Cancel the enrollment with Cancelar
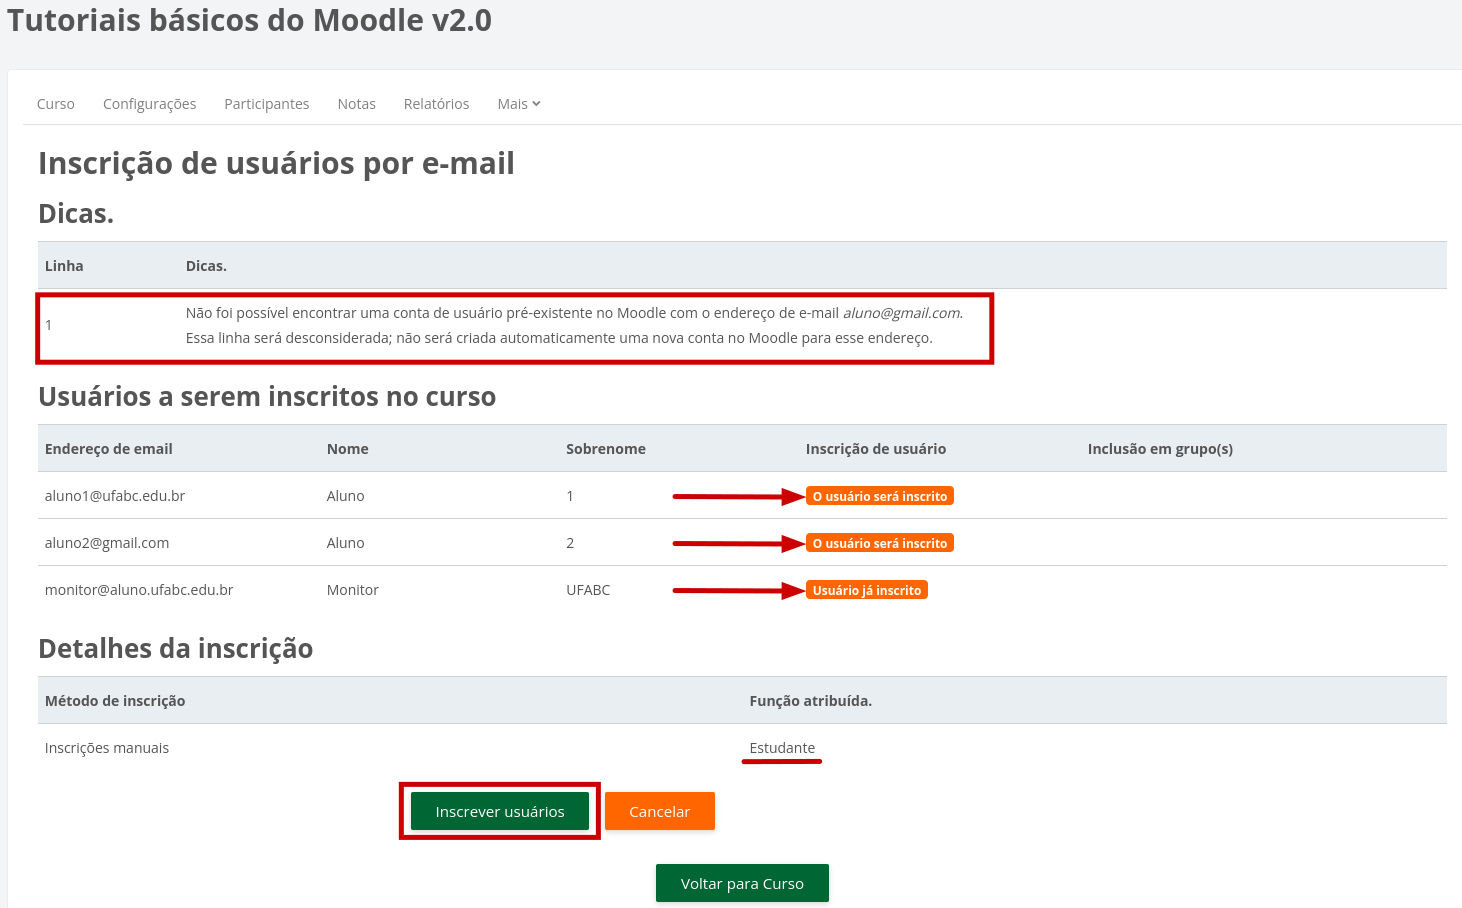The height and width of the screenshot is (908, 1462). tap(660, 811)
